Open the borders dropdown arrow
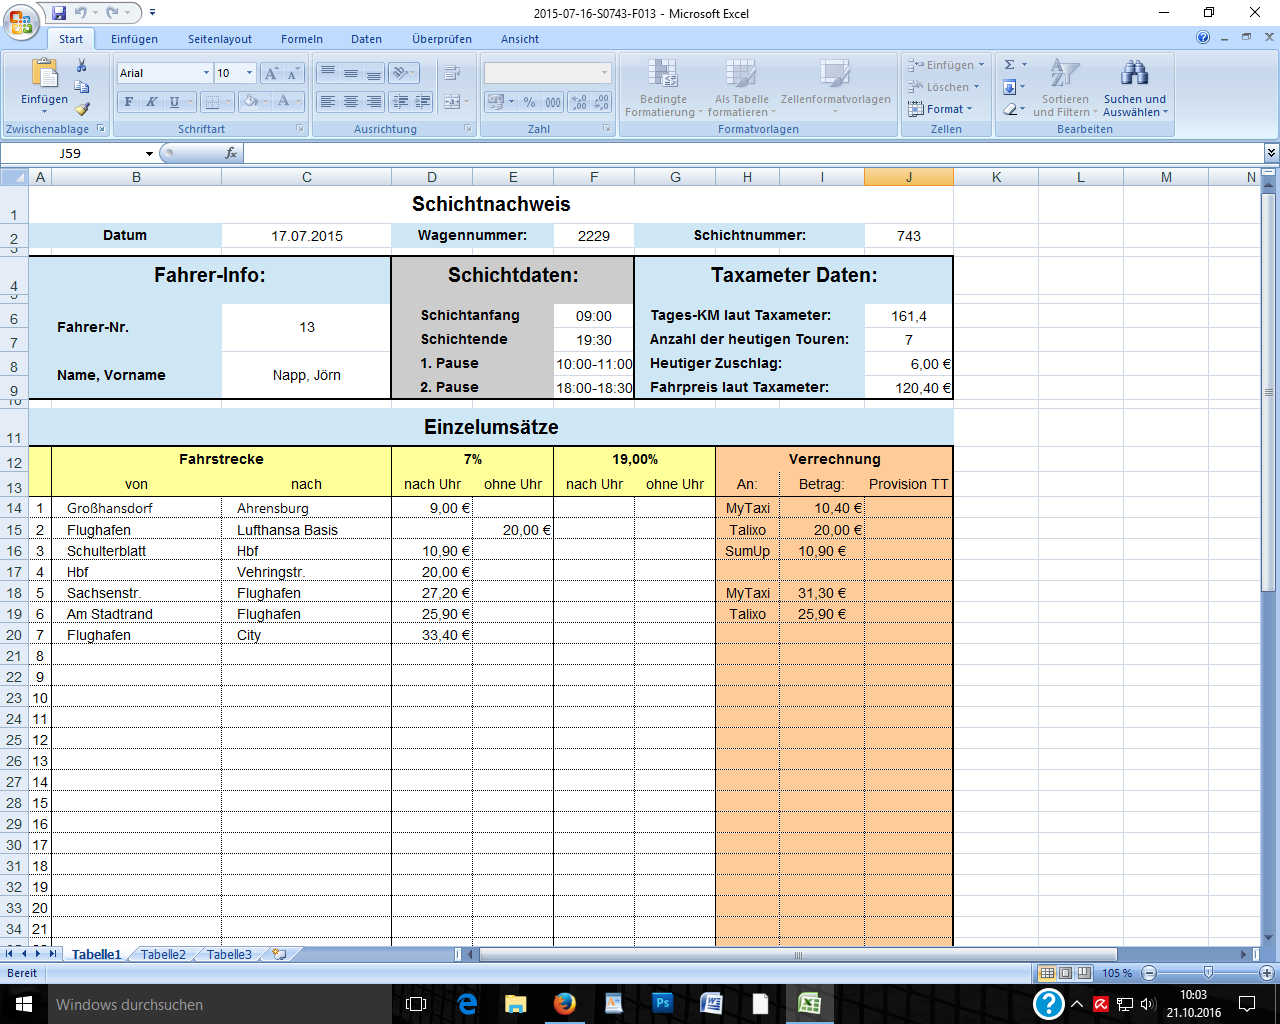The height and width of the screenshot is (1024, 1280). [228, 102]
